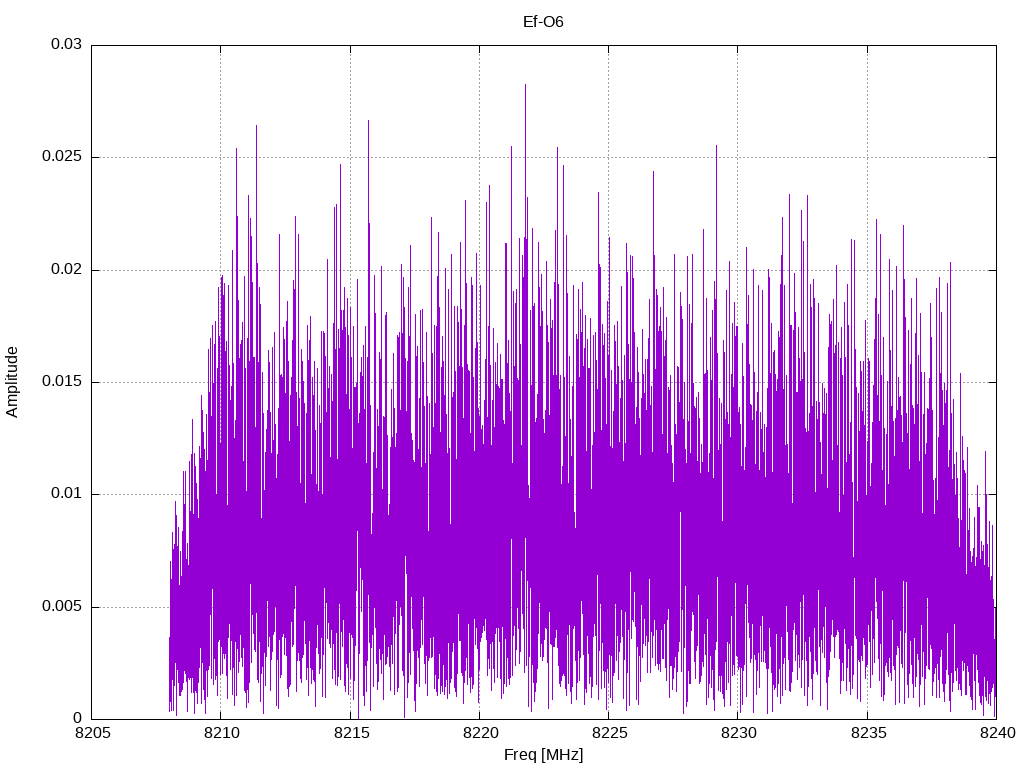Screen dimensions: 1024x768
Task: Click the y-axis tick label 0.01
Action: coord(67,494)
